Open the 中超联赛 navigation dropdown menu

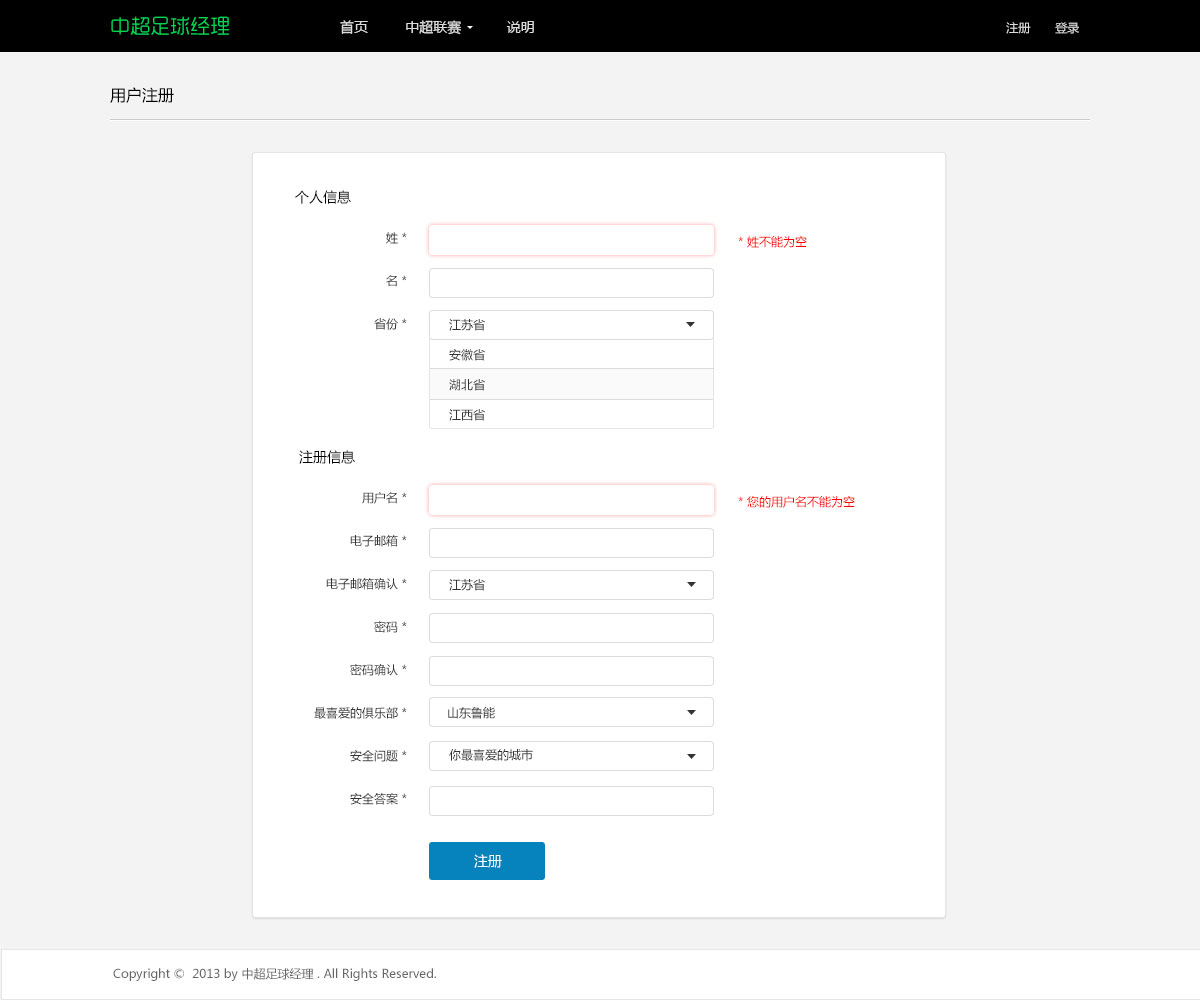[438, 28]
